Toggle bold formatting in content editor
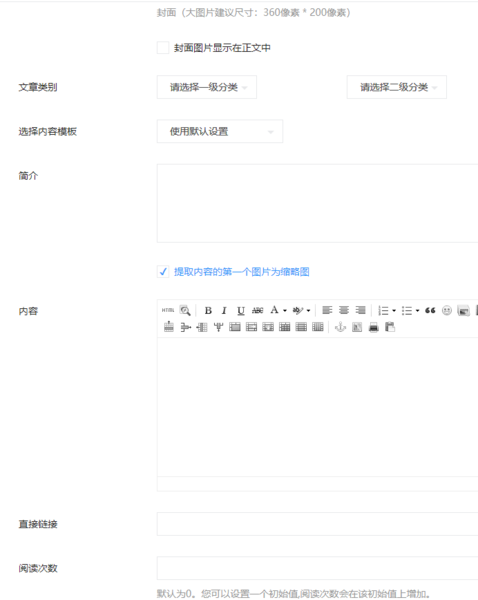Image resolution: width=478 pixels, height=600 pixels. pyautogui.click(x=208, y=311)
